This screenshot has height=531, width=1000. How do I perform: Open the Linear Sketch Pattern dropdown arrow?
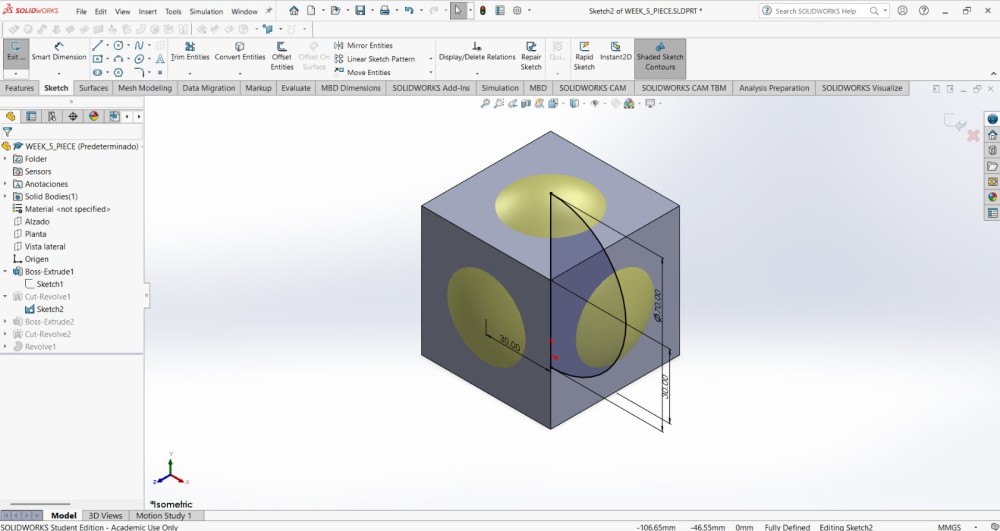point(430,59)
